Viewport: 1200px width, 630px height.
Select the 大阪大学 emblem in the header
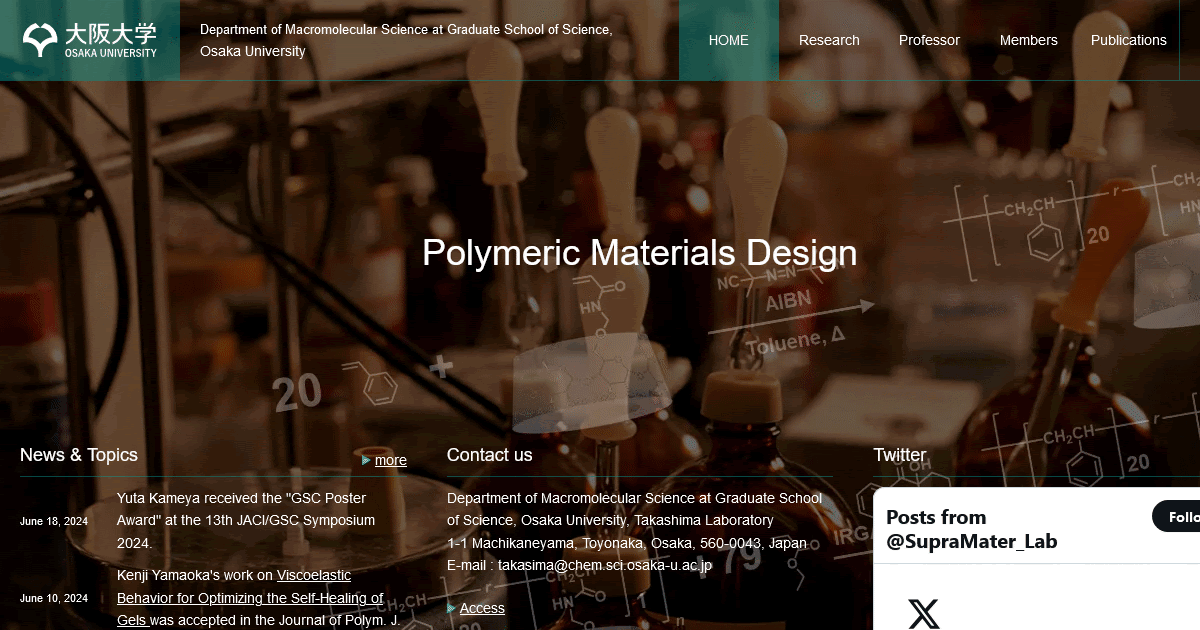(x=40, y=37)
